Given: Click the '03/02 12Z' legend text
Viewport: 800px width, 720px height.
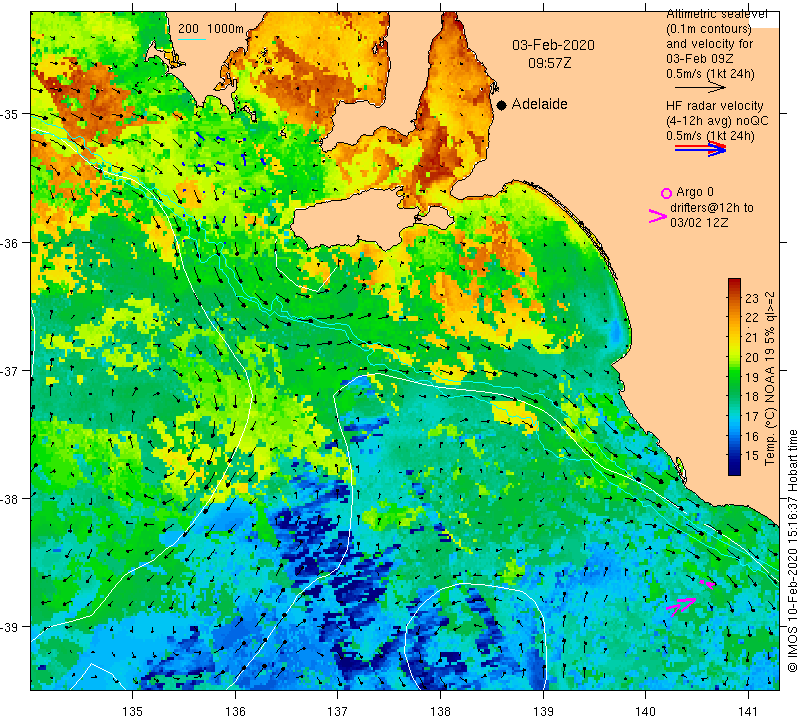Looking at the screenshot, I should coord(699,223).
